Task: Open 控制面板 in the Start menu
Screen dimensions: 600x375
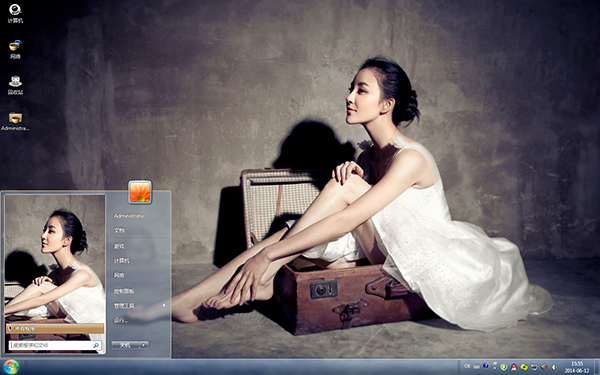Action: (124, 291)
